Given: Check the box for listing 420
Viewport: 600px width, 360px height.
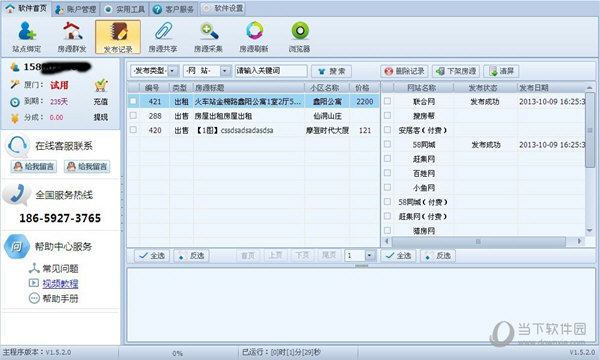Looking at the screenshot, I should [133, 130].
